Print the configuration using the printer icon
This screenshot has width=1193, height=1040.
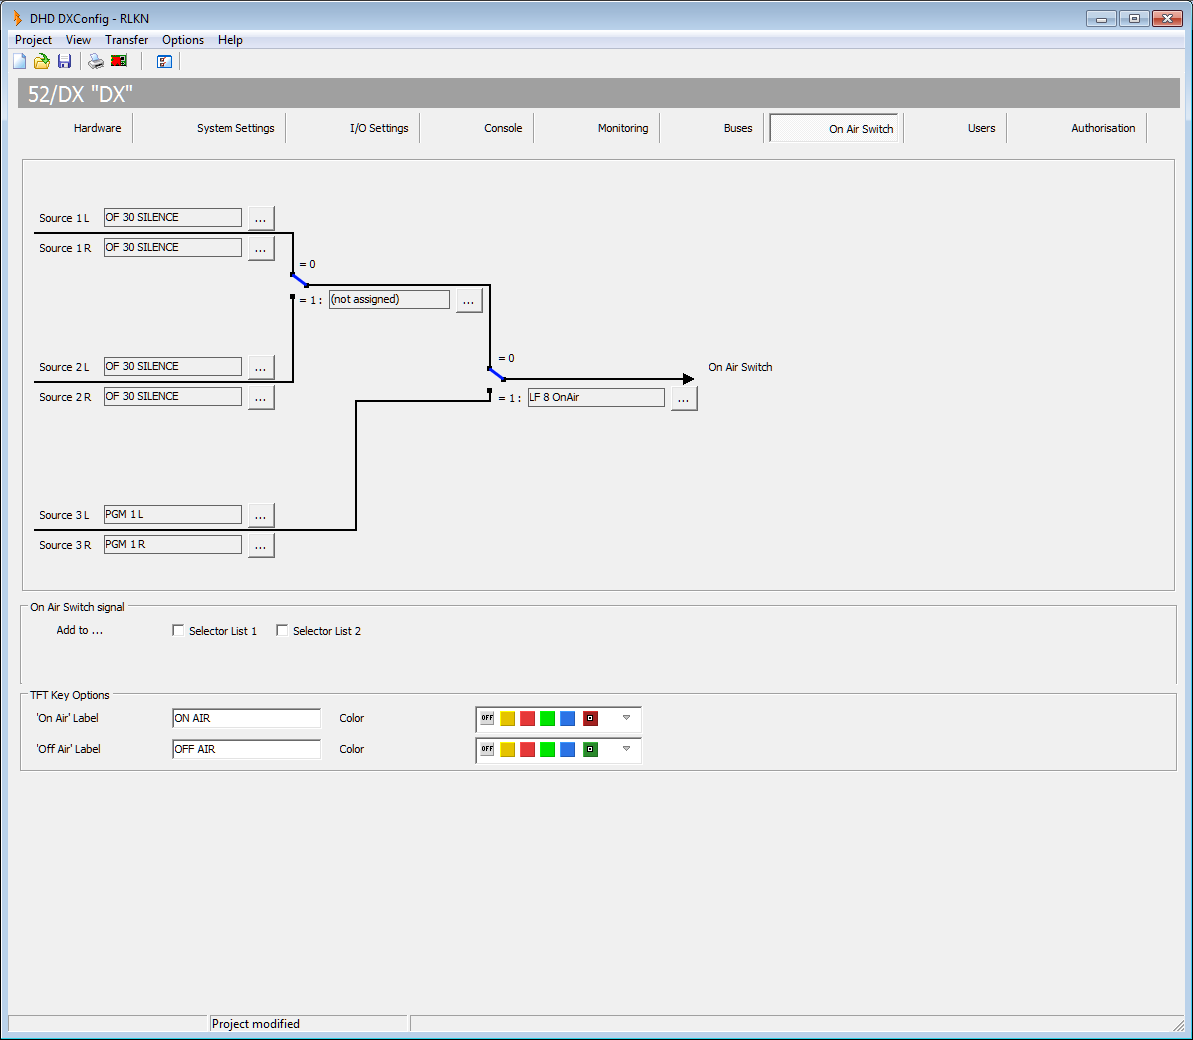tap(96, 62)
